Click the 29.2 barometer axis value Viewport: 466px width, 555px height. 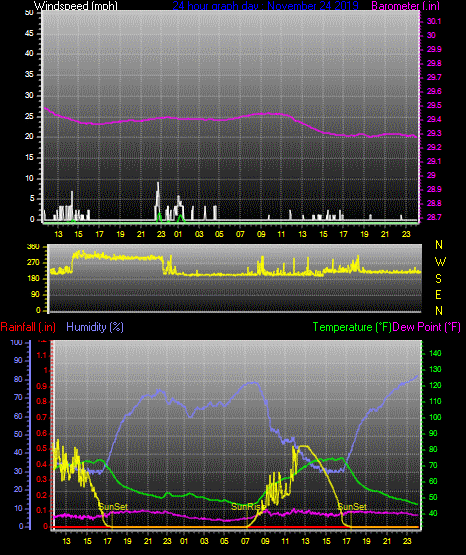click(x=434, y=147)
